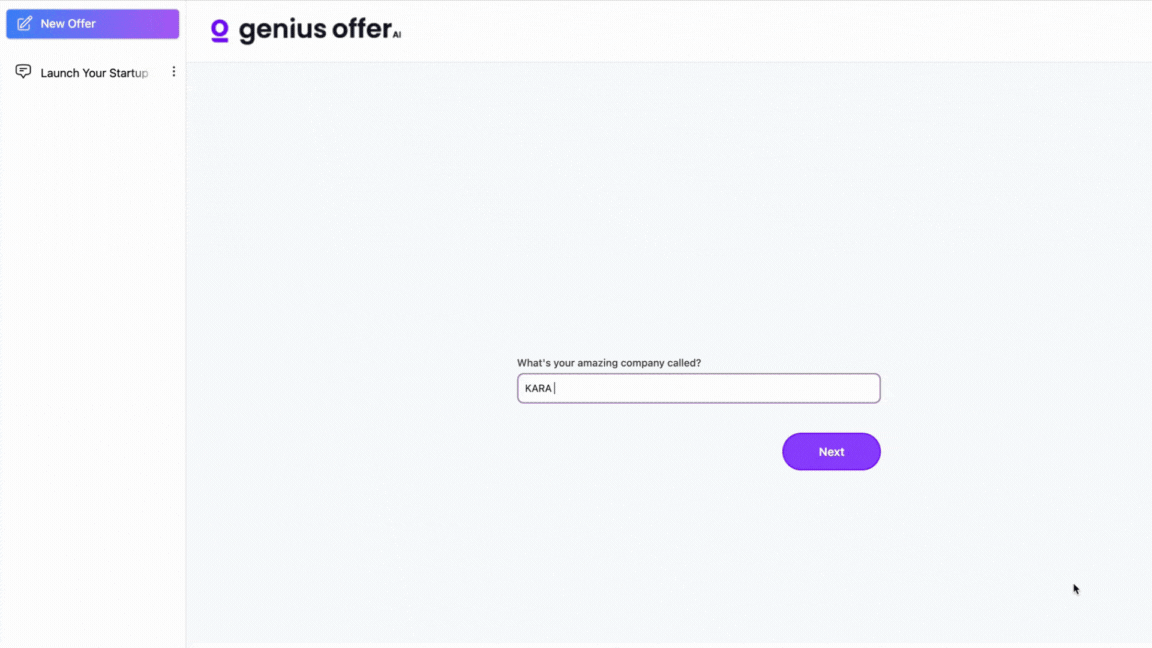Screen dimensions: 1152x648
Task: Select the typed text KARA
Action: [x=538, y=388]
